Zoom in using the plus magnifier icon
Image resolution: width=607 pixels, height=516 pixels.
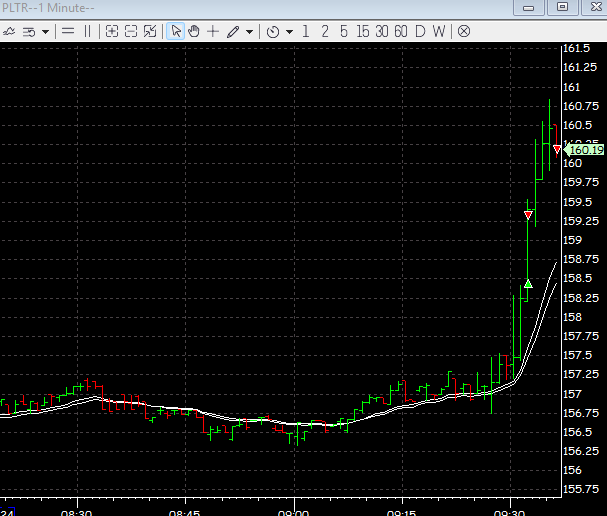point(111,31)
